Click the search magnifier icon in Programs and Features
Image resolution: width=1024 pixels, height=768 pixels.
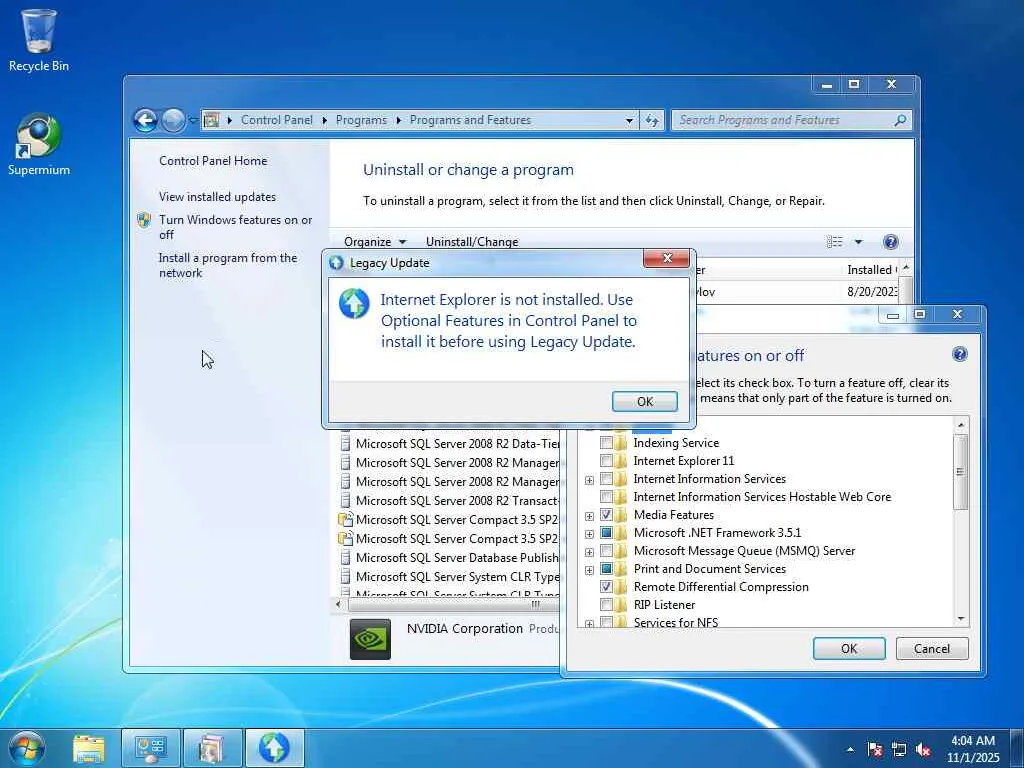(900, 120)
